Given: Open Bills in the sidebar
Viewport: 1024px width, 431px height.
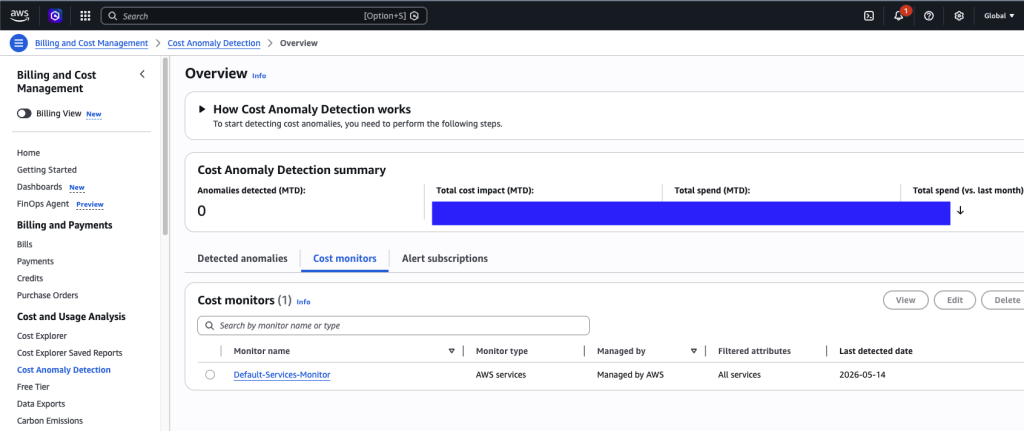Looking at the screenshot, I should click(25, 244).
